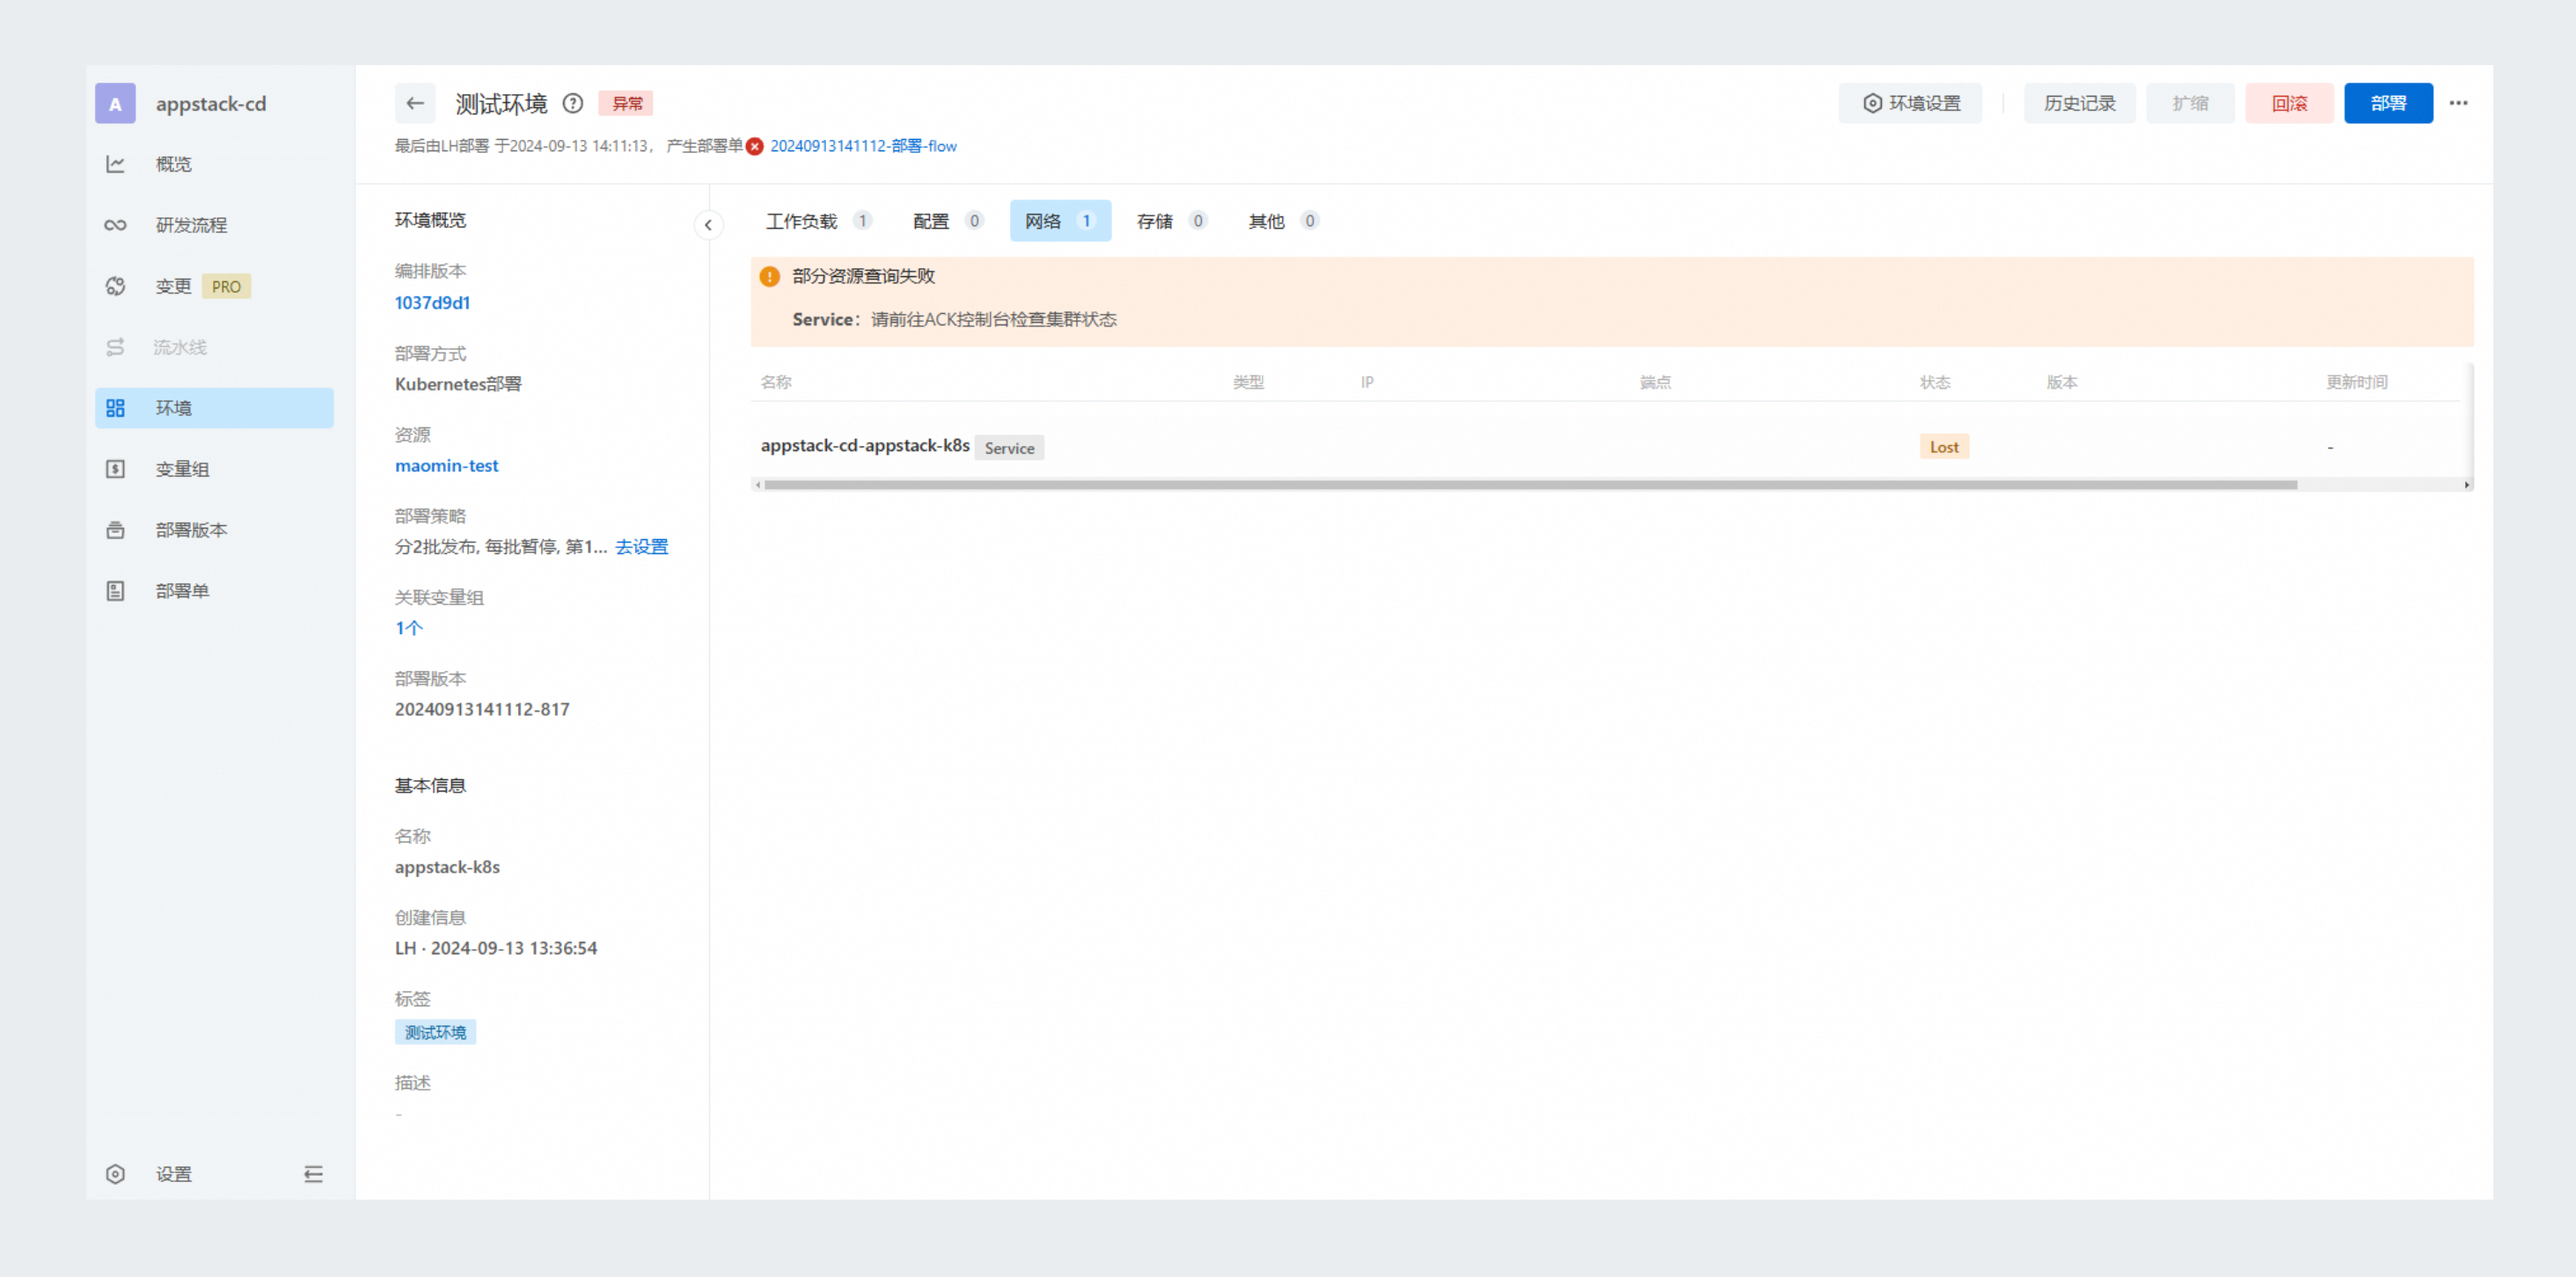
Task: Click the scrollbar right arrow of the table
Action: click(2467, 485)
